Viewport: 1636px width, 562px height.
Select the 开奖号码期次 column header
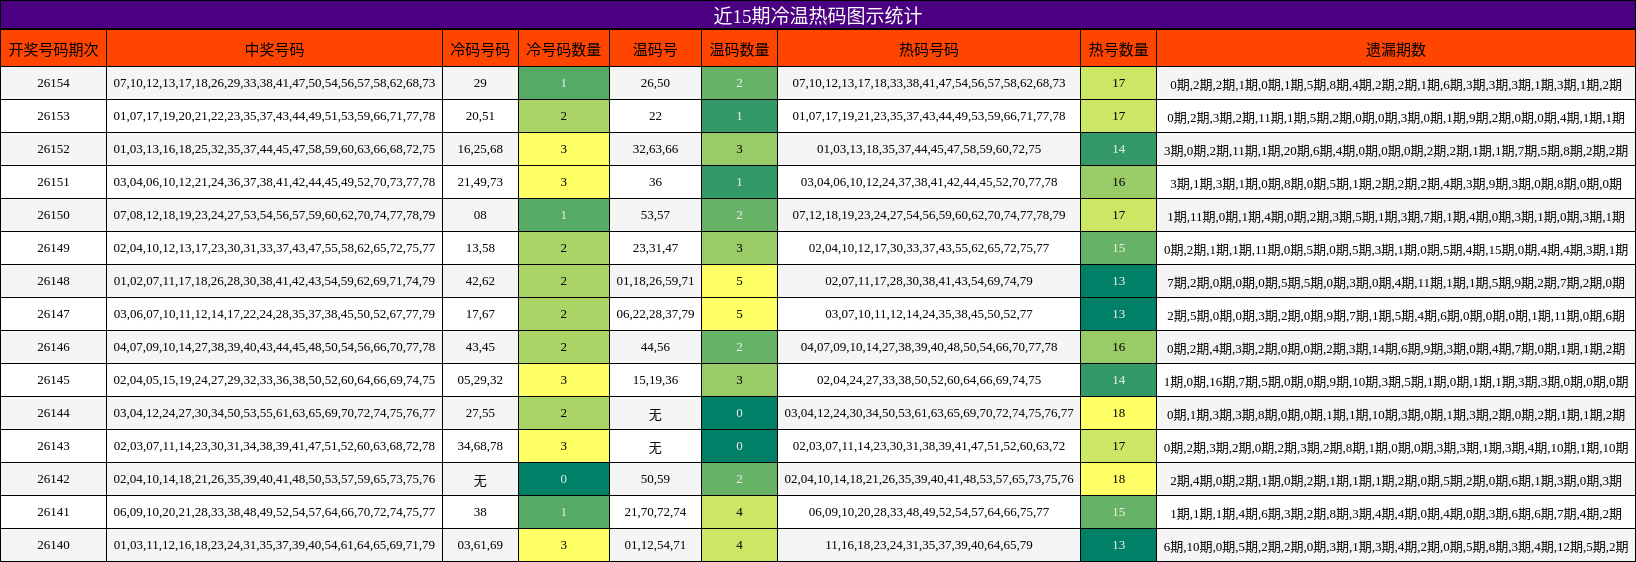[x=54, y=49]
